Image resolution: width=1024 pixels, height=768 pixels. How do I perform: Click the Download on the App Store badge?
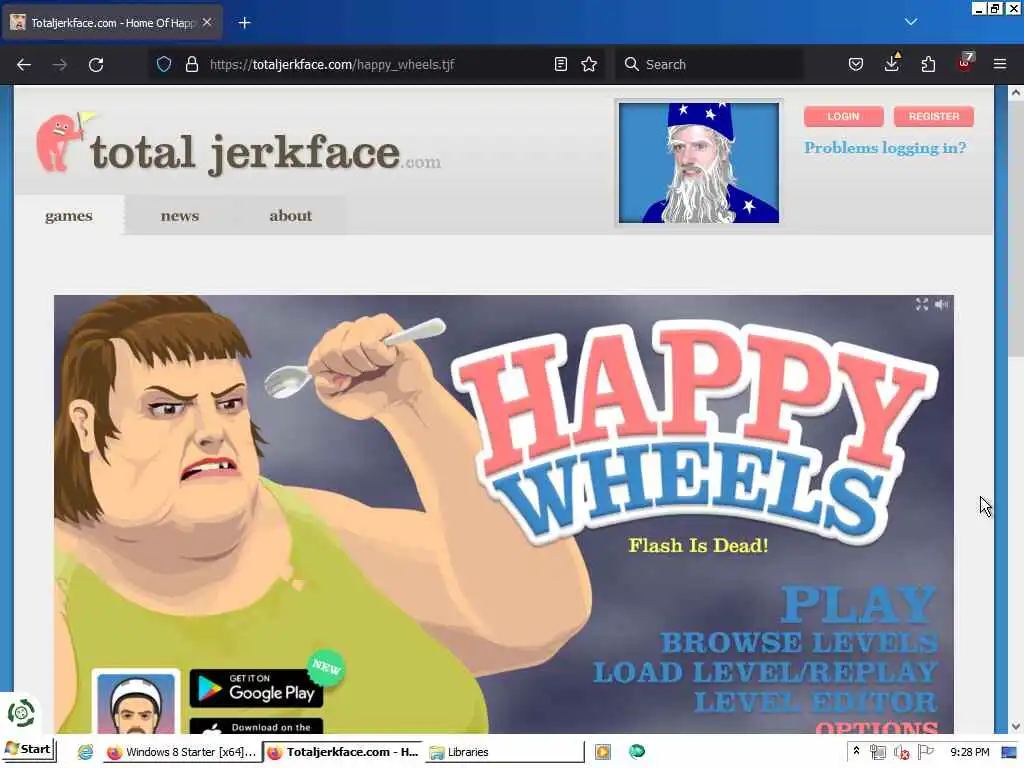tap(257, 726)
